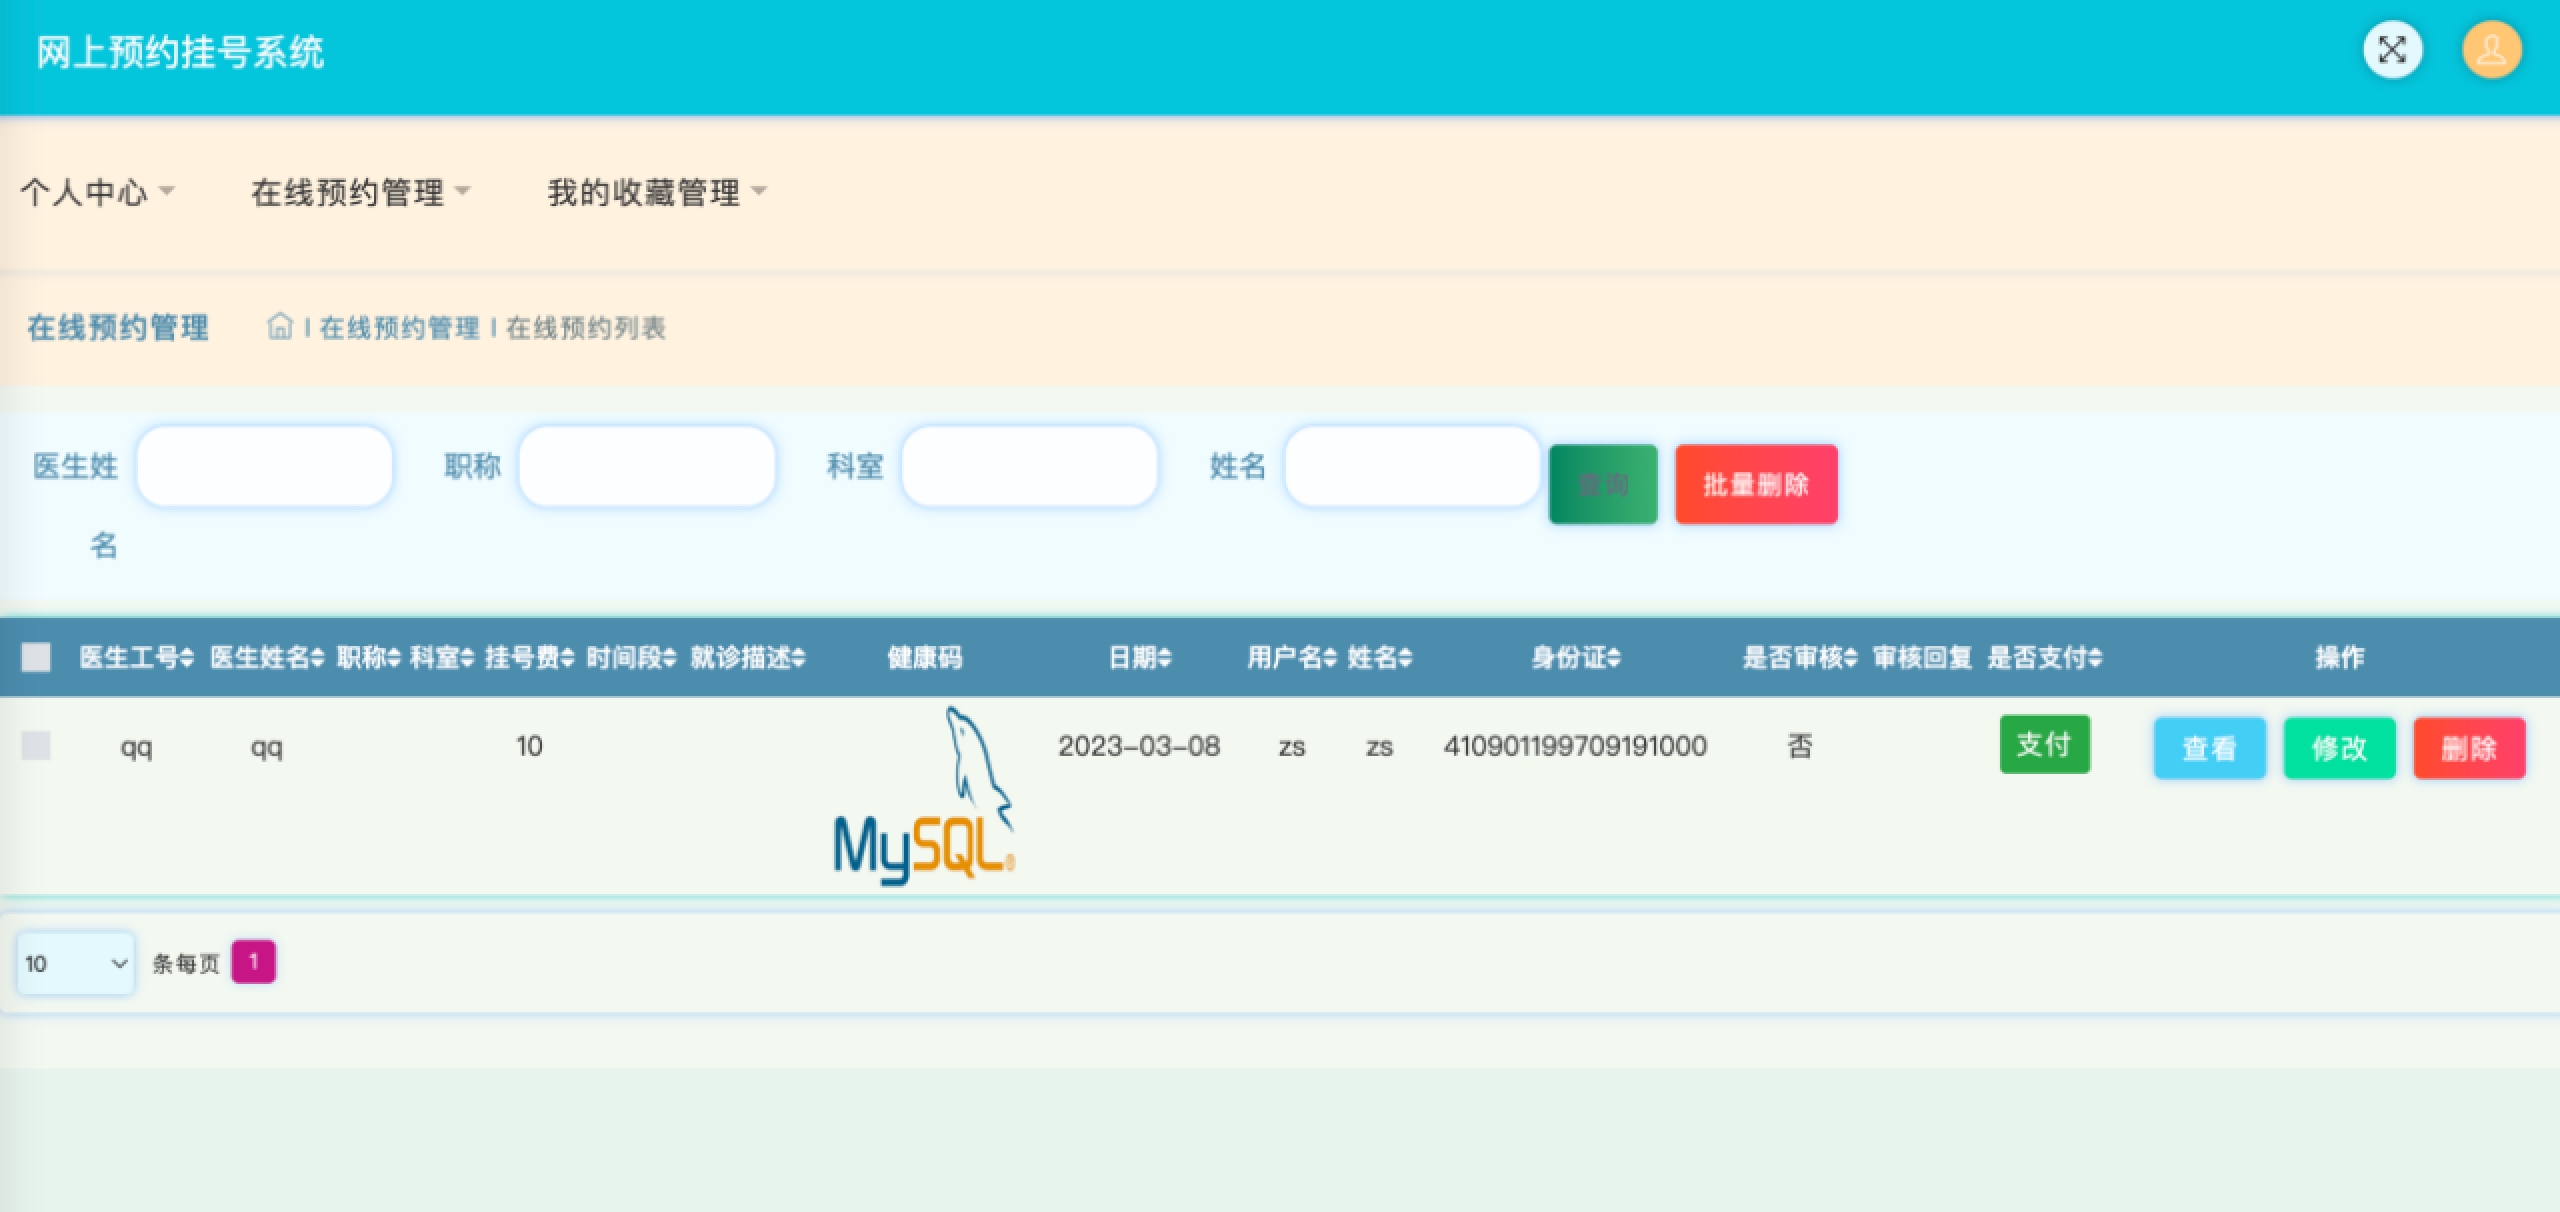Click the green 查询 button
2560x1212 pixels.
(x=1603, y=484)
